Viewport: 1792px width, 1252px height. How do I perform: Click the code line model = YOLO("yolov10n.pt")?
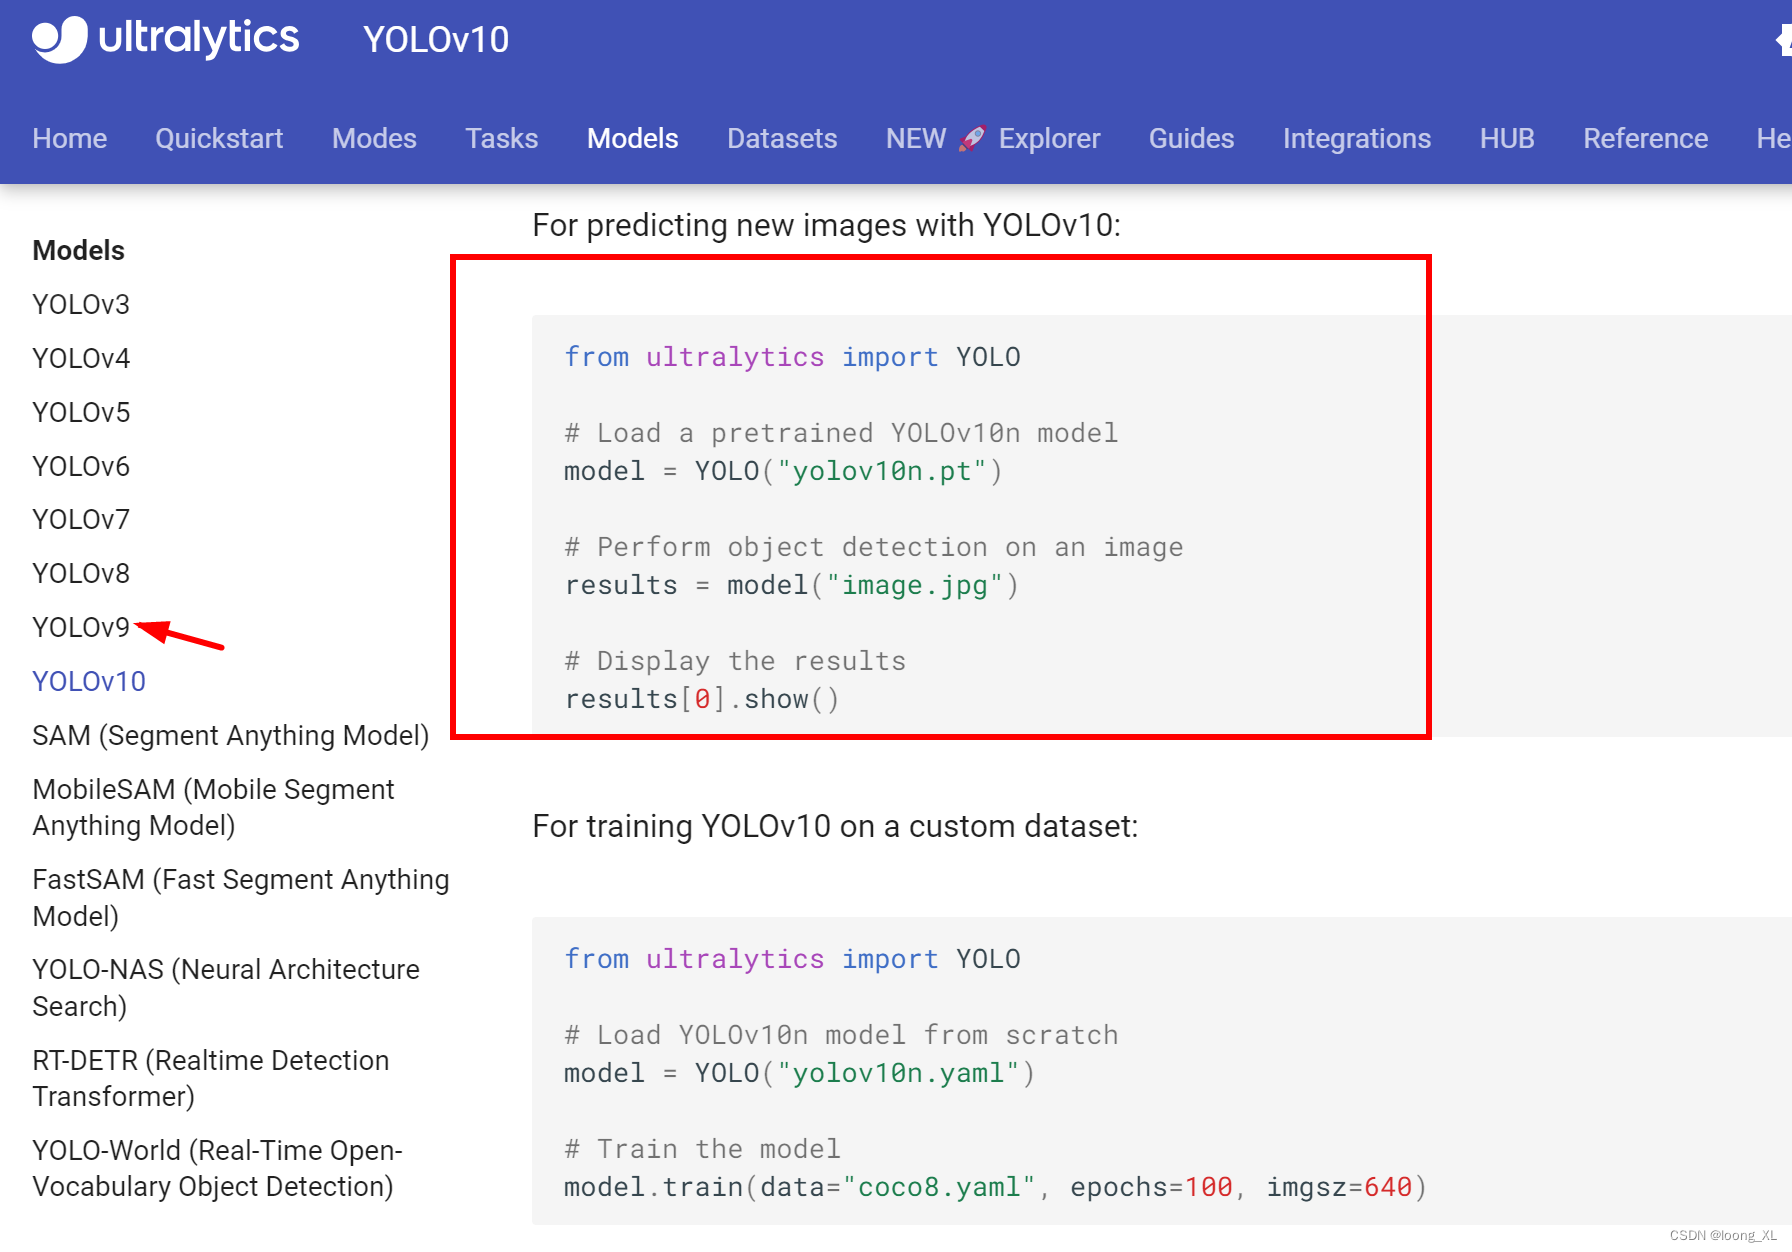[x=783, y=471]
